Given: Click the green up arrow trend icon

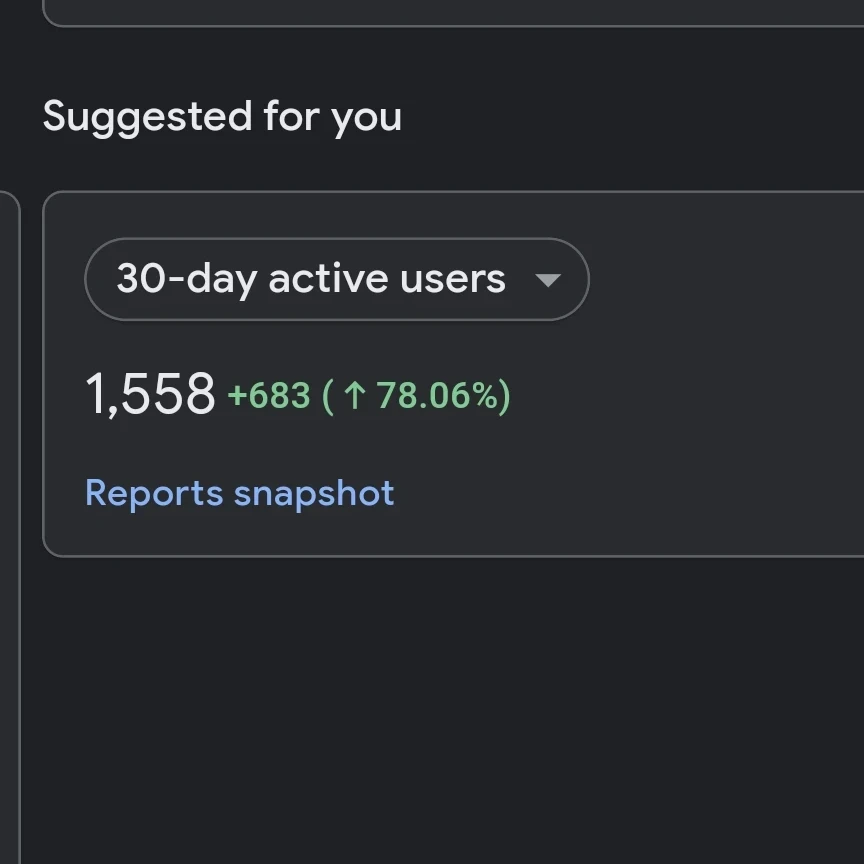Looking at the screenshot, I should [x=355, y=396].
